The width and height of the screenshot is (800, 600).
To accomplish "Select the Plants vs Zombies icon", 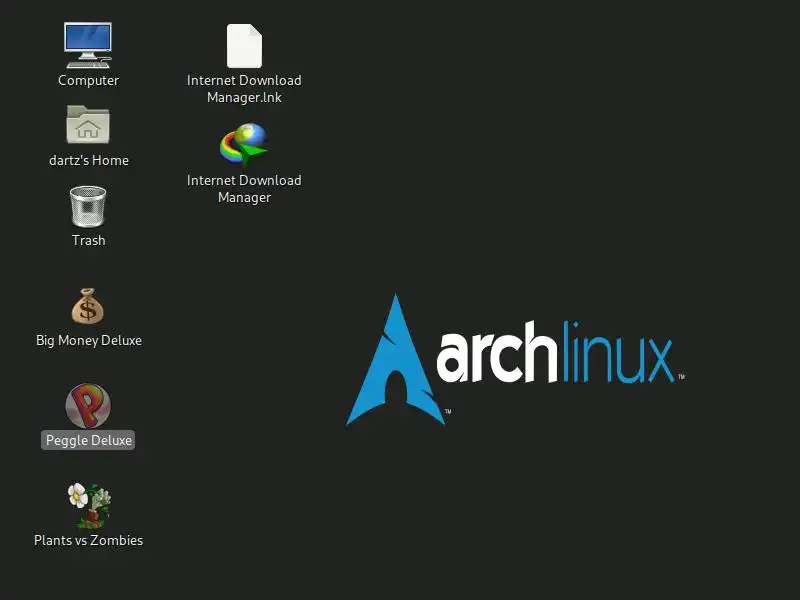I will tap(89, 506).
